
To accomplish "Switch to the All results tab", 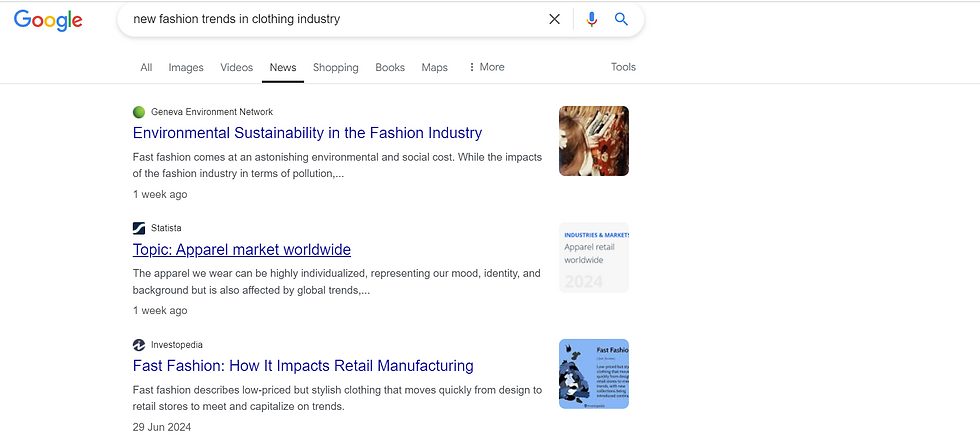I will pos(146,67).
